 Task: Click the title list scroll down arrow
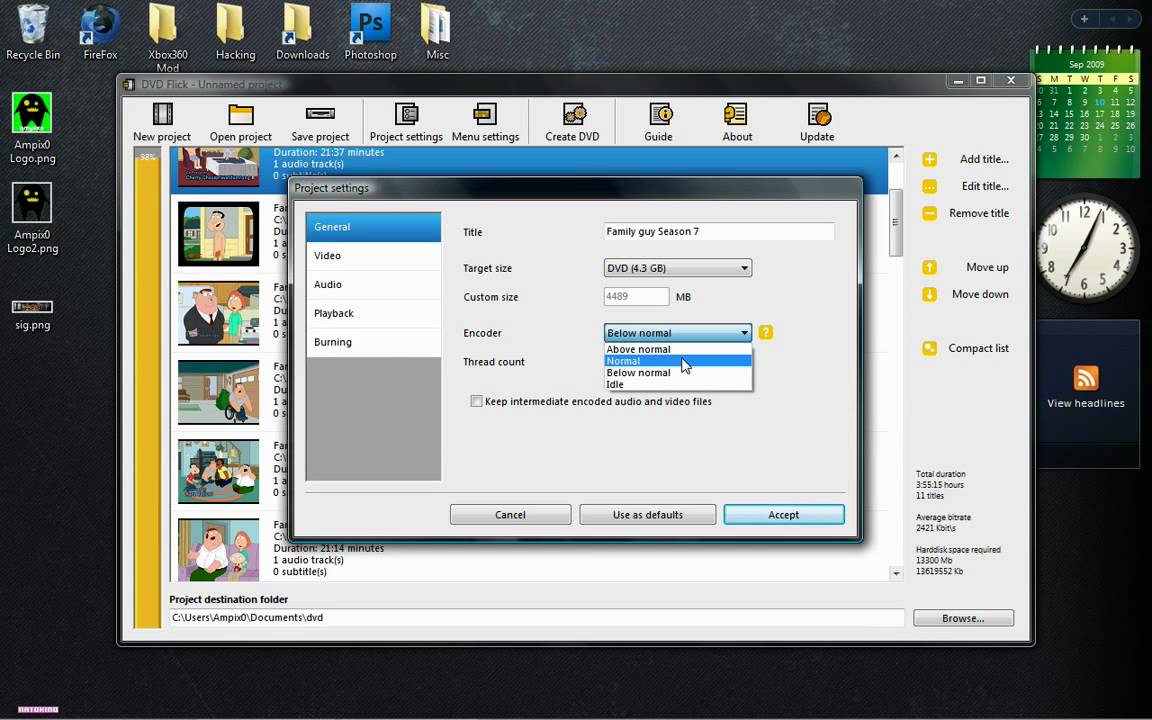click(x=896, y=573)
